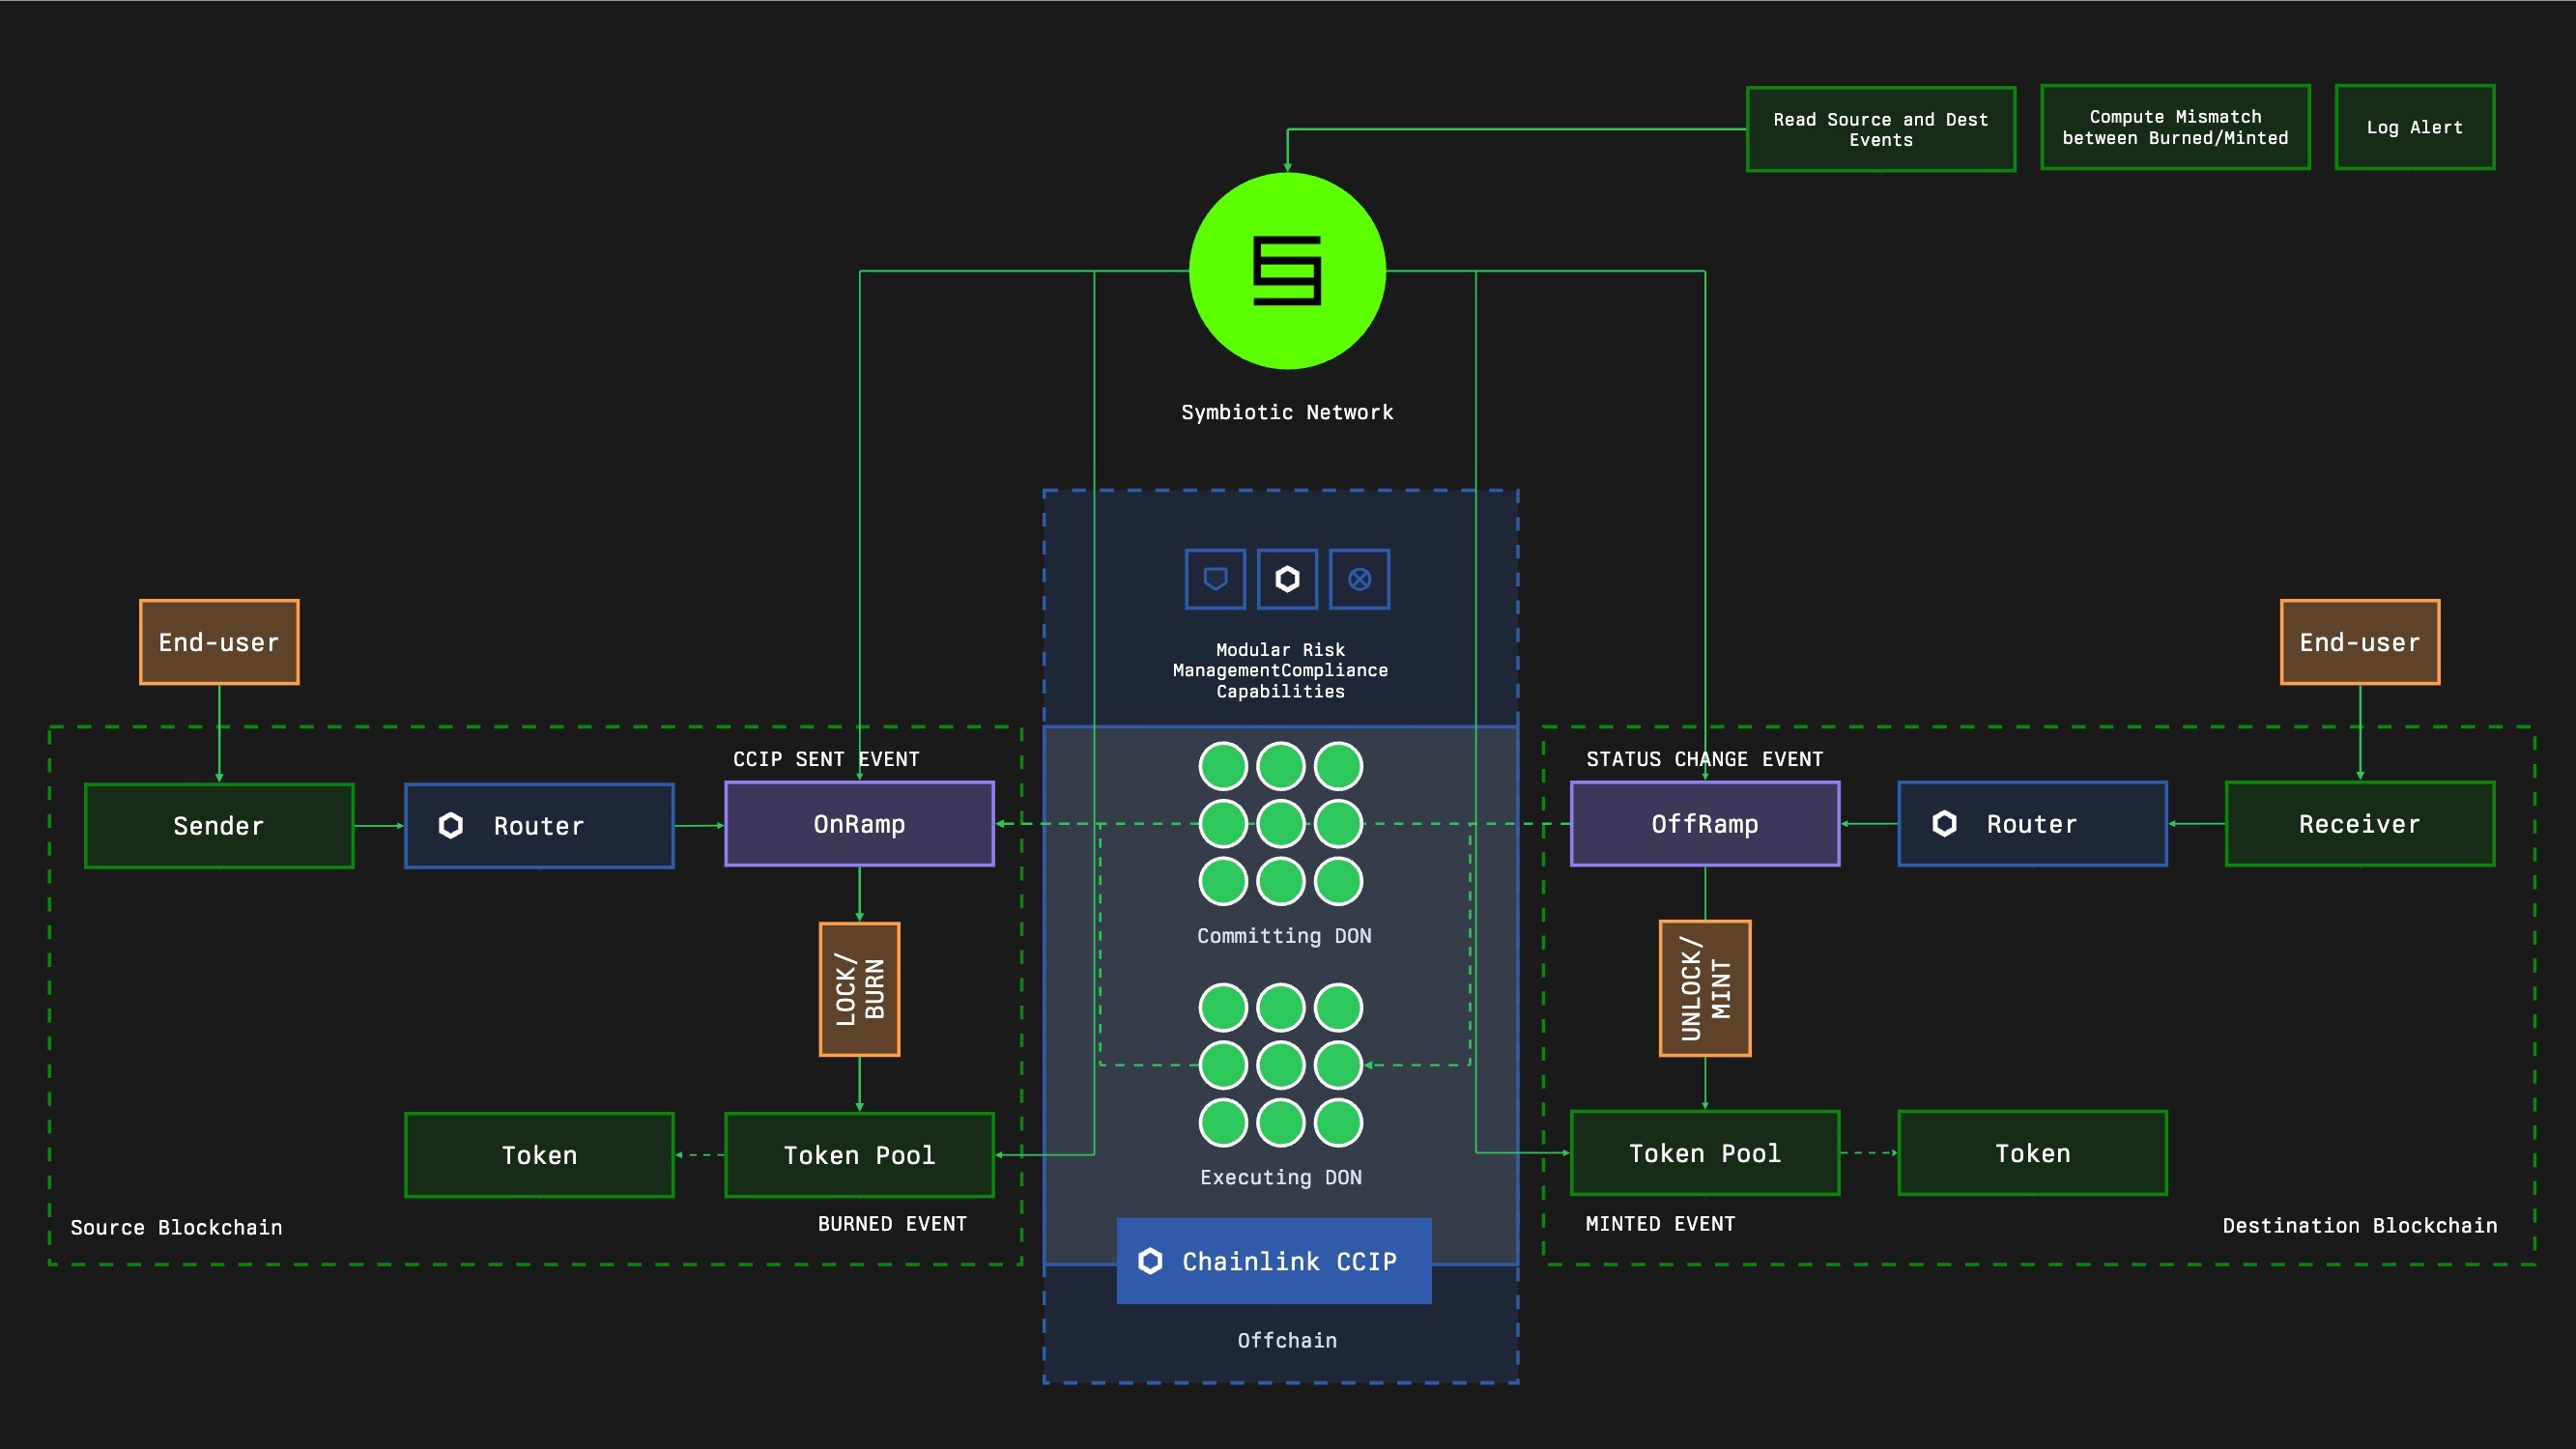Select the OnRamp box

point(859,823)
